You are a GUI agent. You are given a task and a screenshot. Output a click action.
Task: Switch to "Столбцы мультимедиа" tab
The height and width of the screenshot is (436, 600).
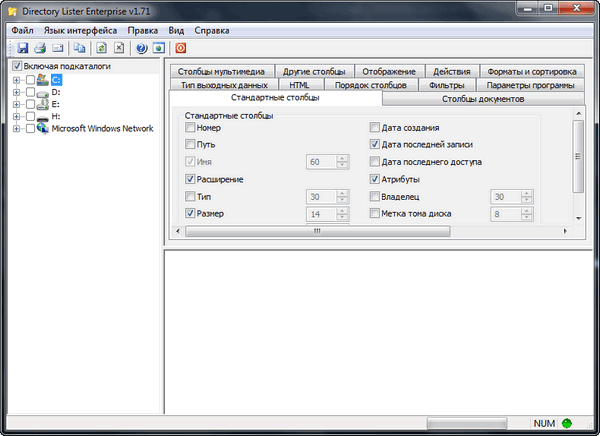click(222, 72)
